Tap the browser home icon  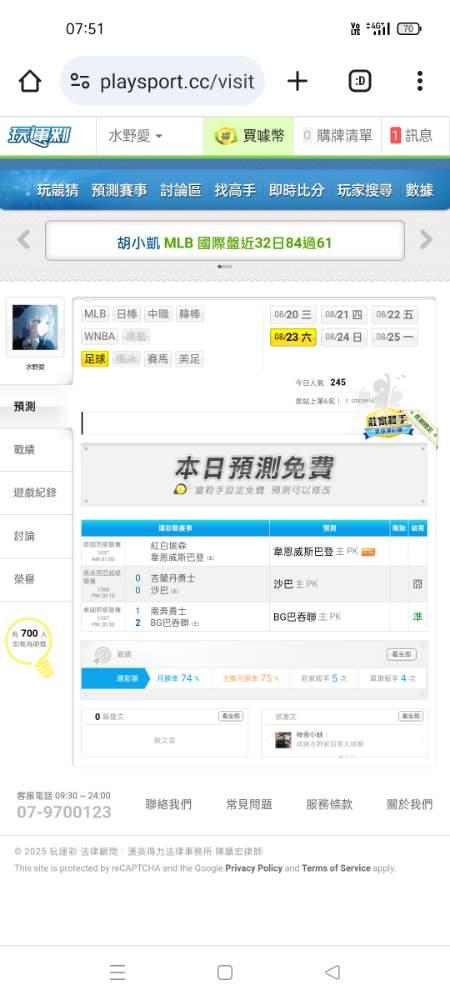tap(29, 81)
